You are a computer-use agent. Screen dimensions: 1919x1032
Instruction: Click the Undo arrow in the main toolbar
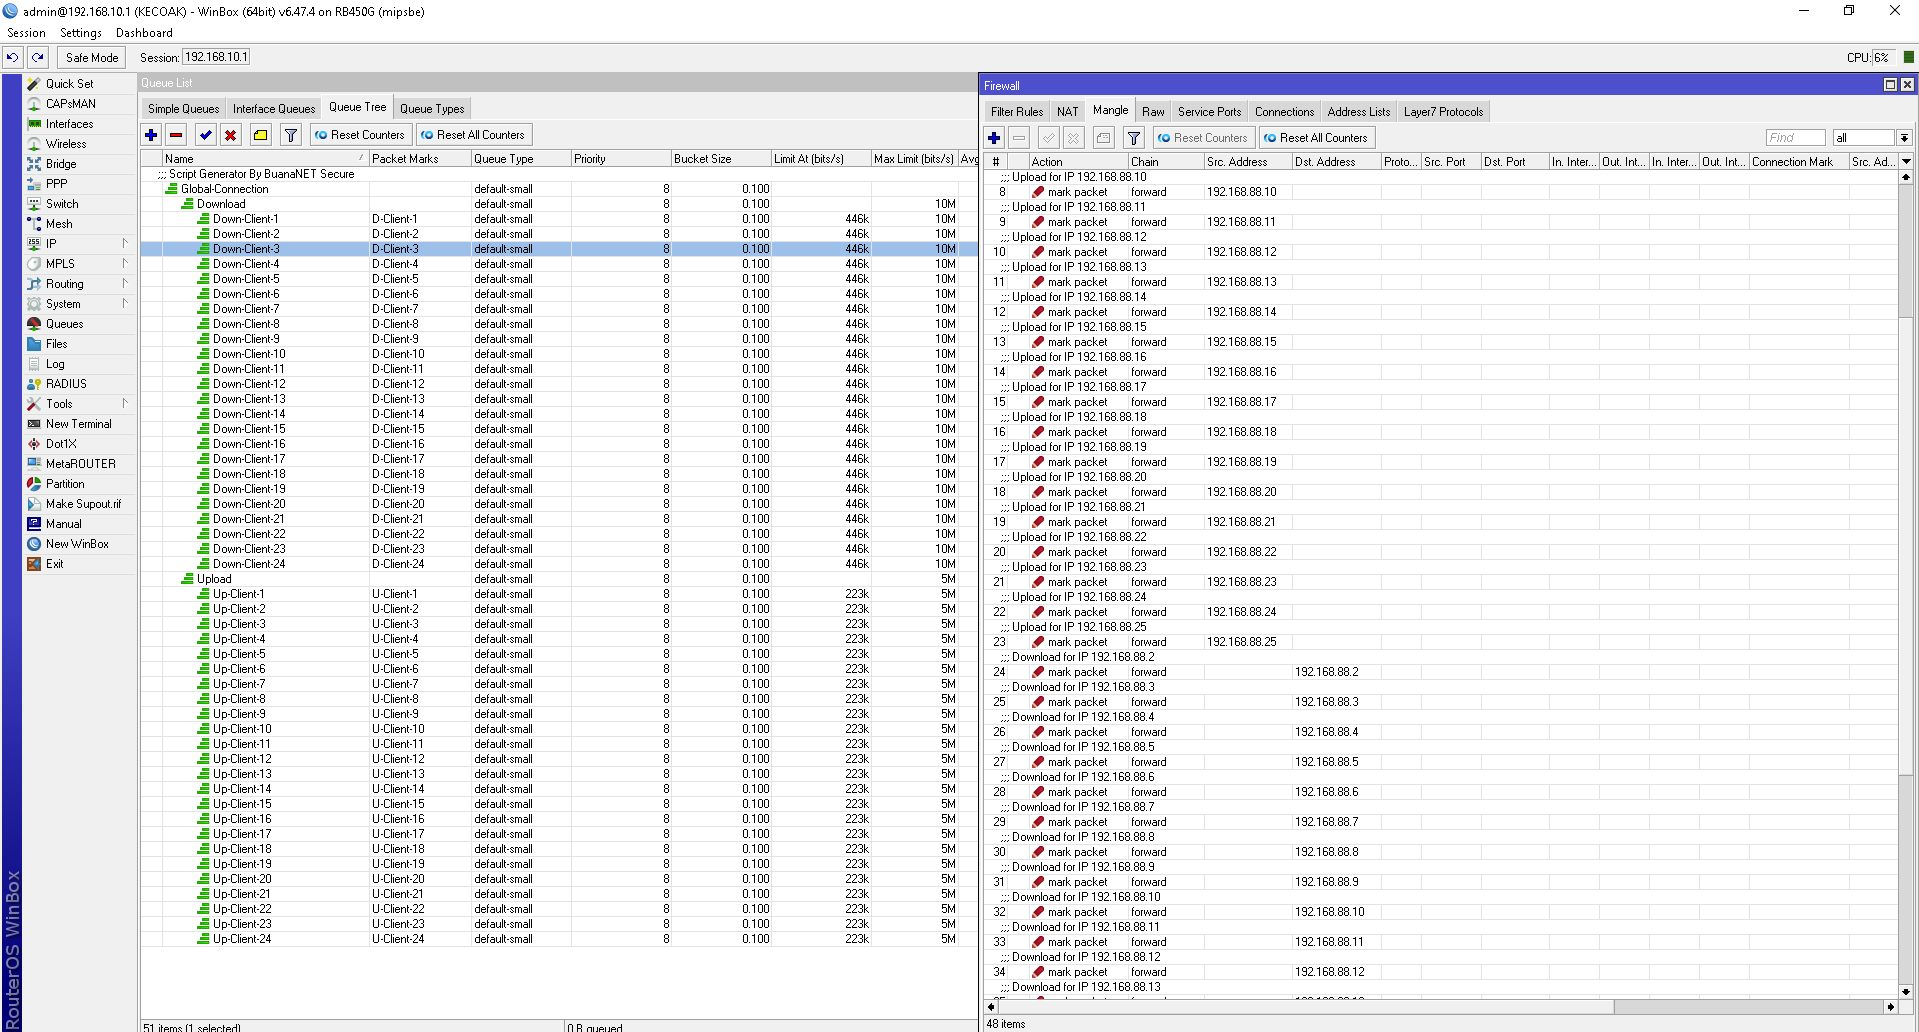12,57
